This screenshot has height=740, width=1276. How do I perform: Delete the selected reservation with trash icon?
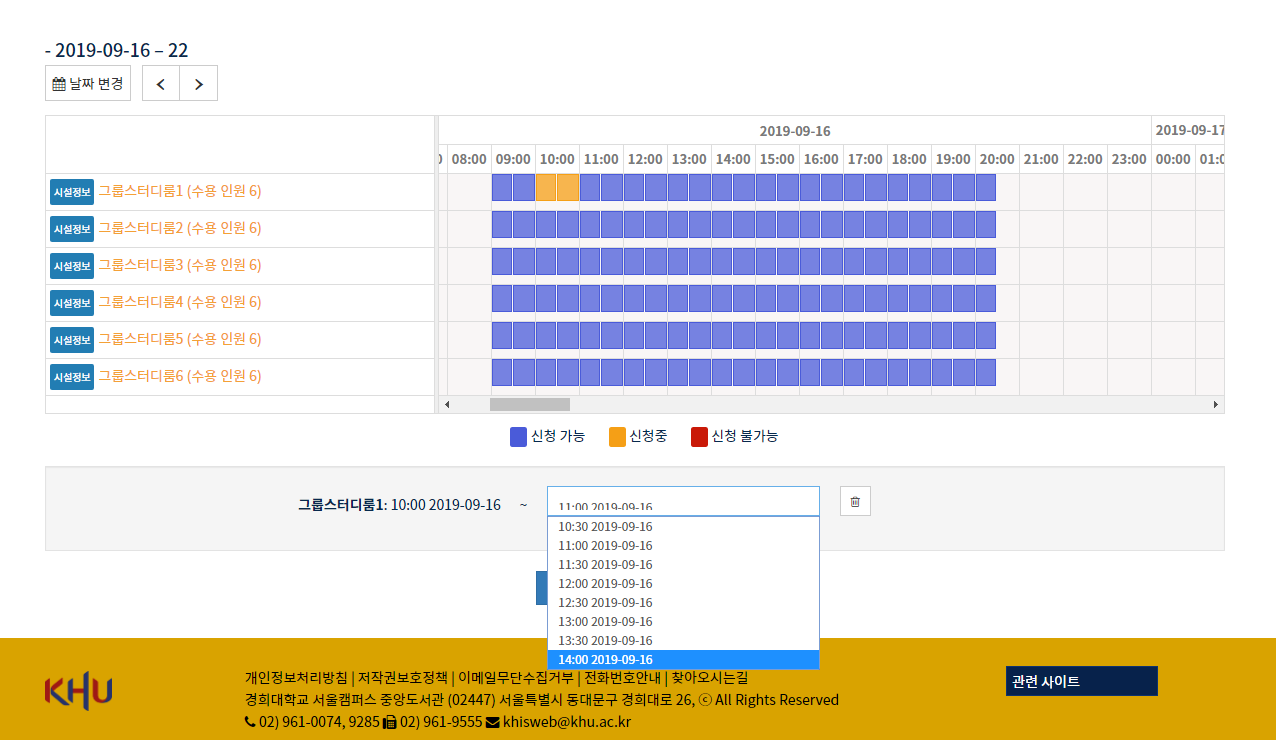coord(855,502)
